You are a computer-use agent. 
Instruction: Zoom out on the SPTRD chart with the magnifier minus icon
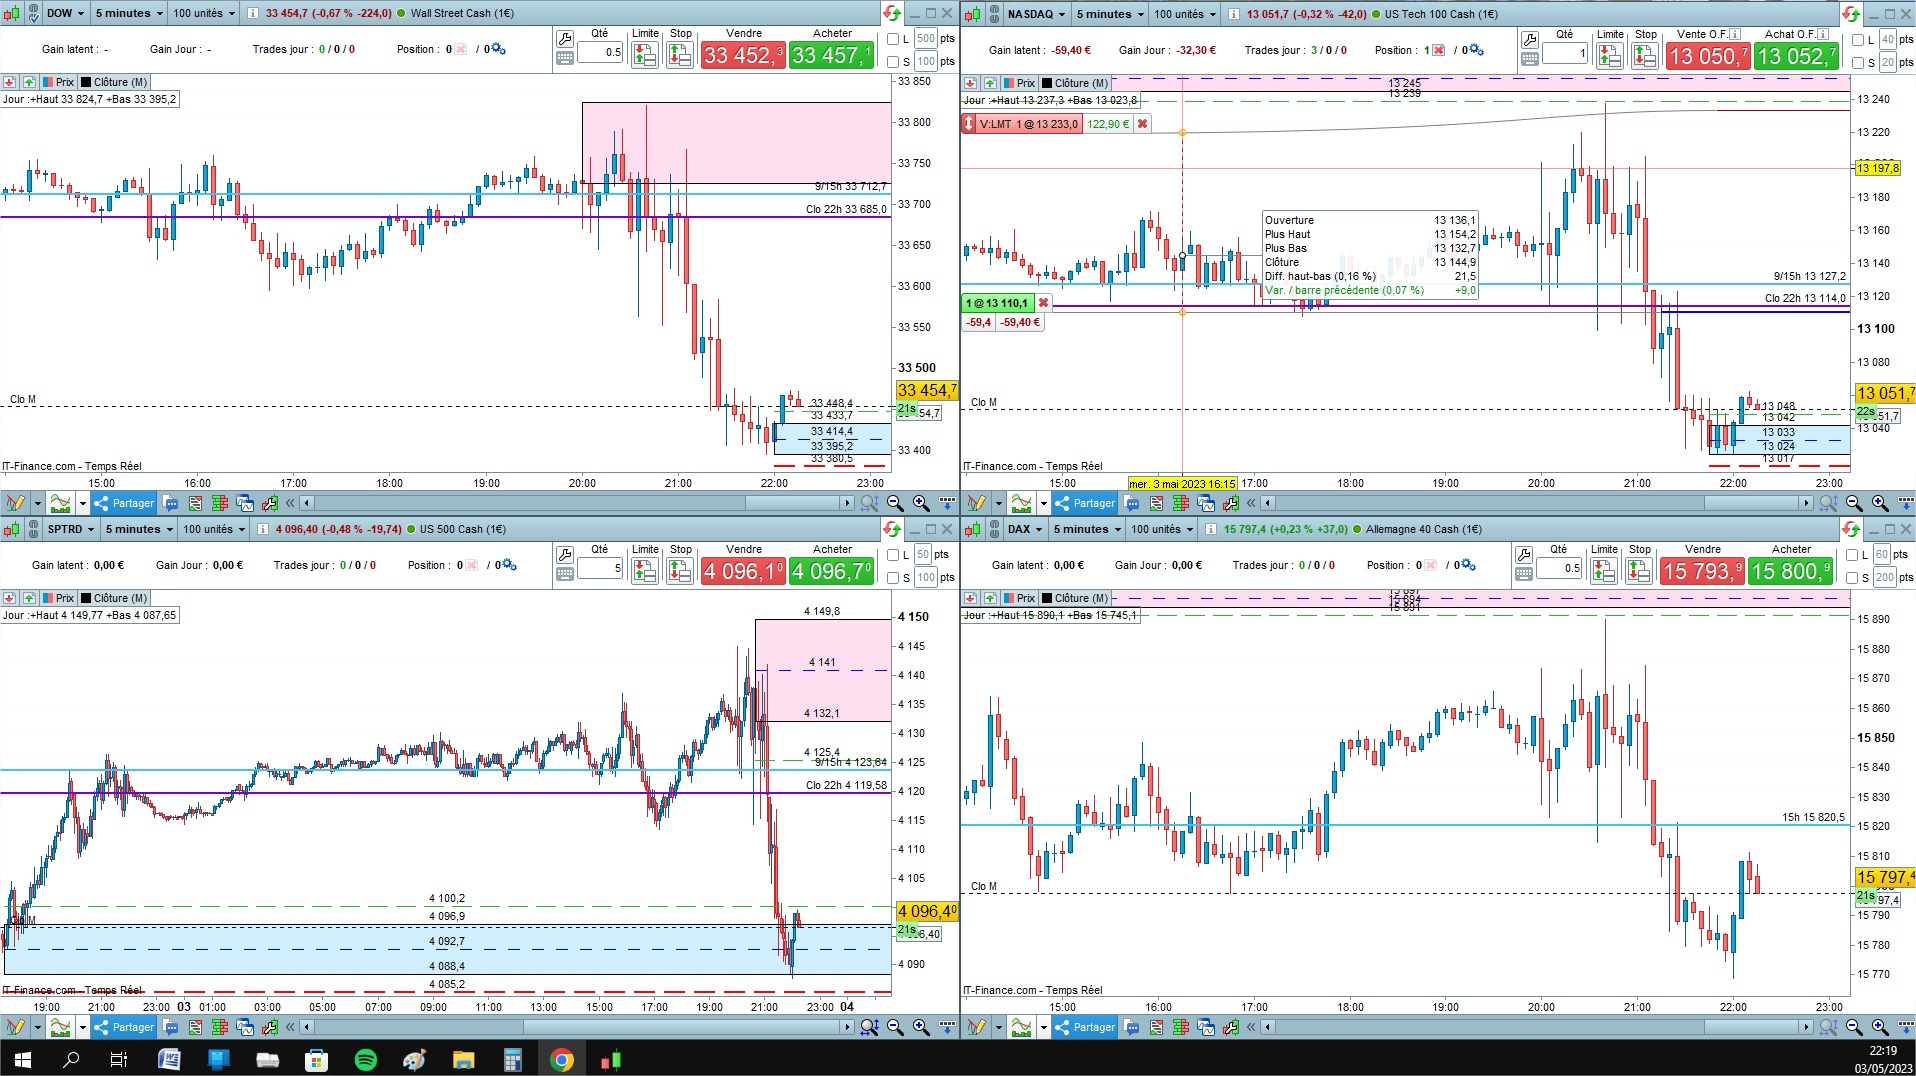click(895, 1027)
